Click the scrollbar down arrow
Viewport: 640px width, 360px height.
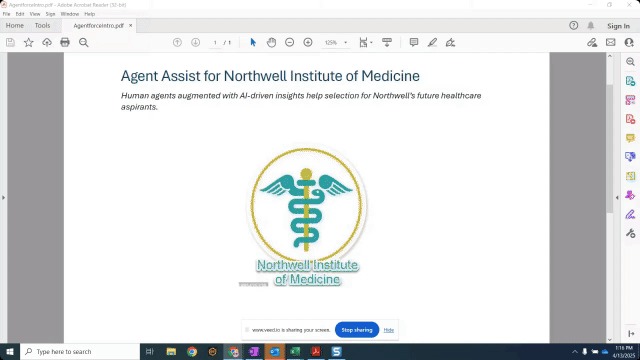coord(610,339)
